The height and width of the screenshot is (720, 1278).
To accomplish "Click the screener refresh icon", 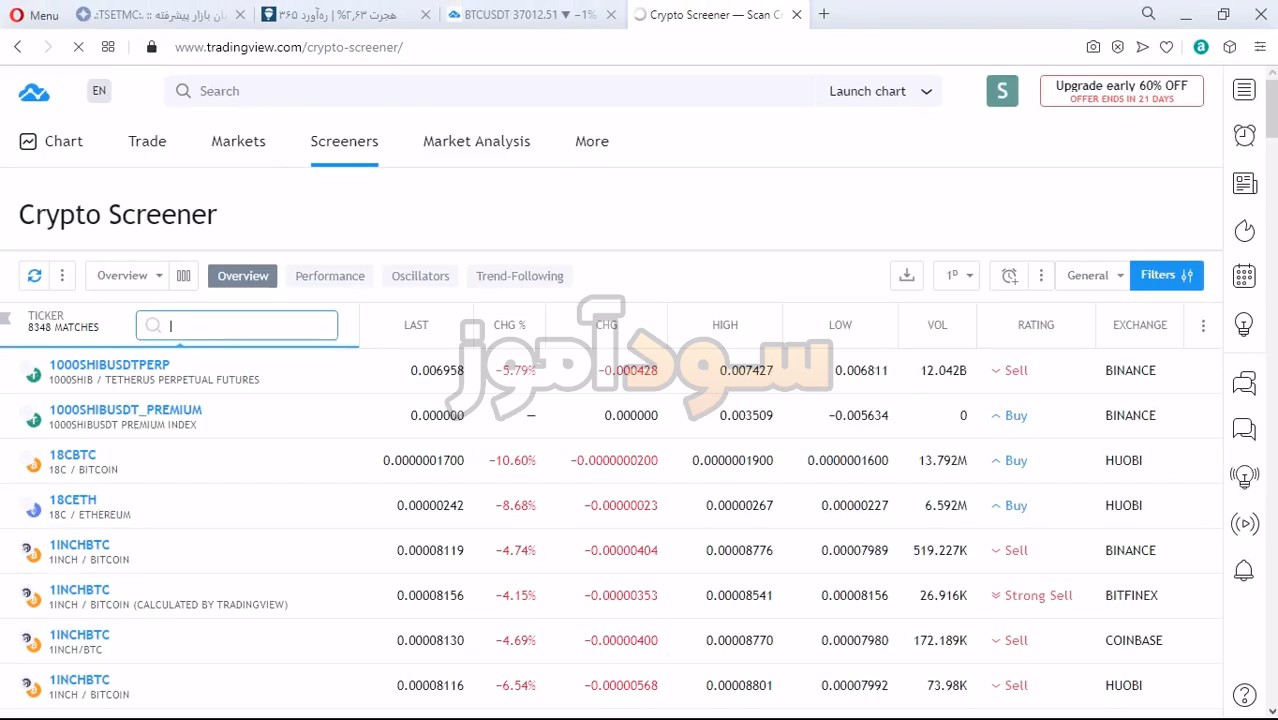I will click(34, 276).
